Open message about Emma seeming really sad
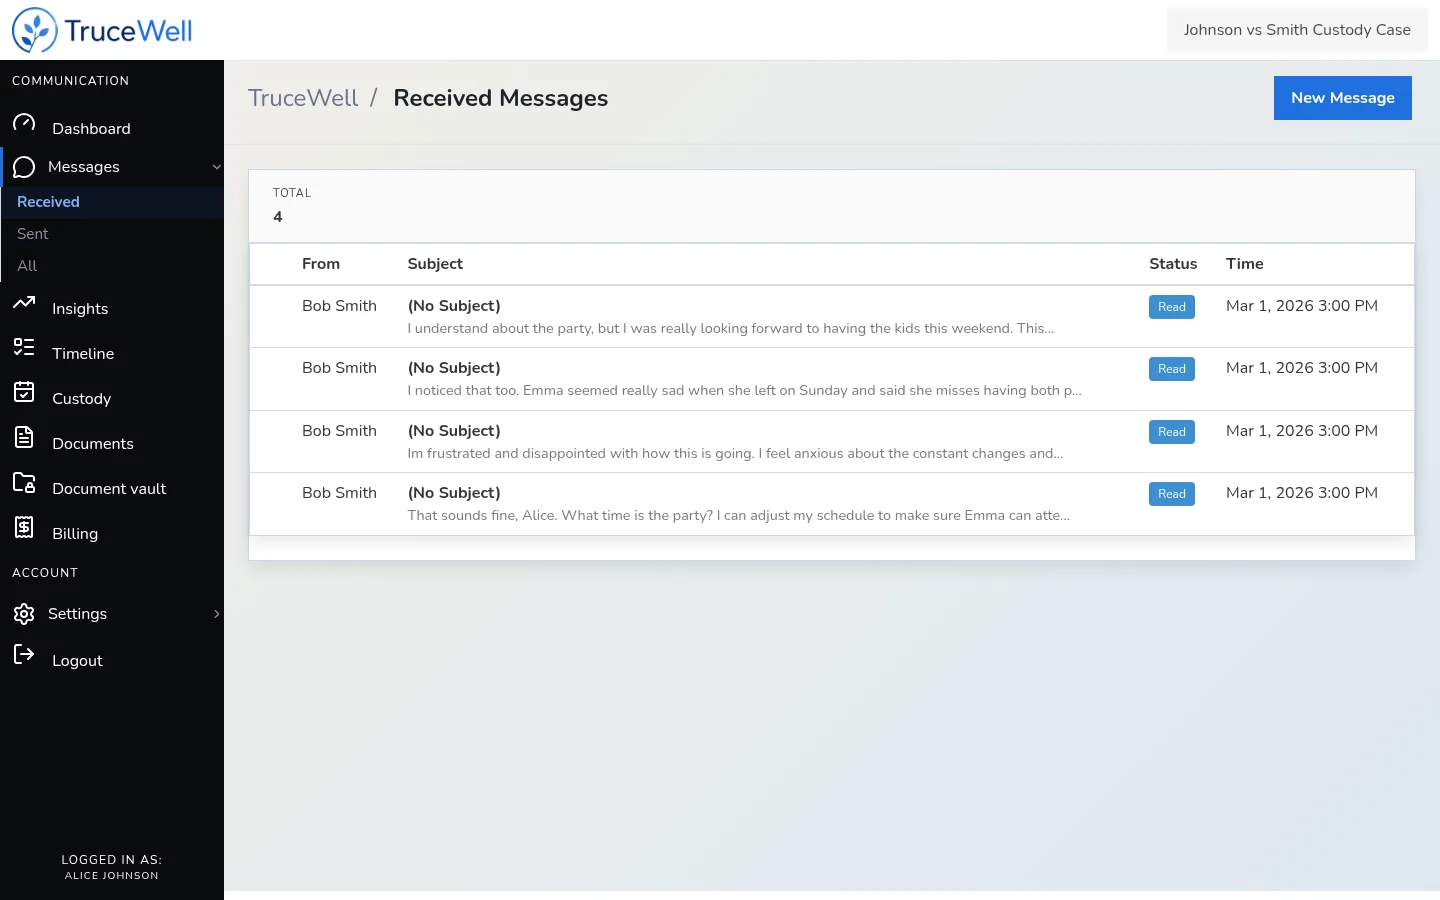 pyautogui.click(x=831, y=379)
